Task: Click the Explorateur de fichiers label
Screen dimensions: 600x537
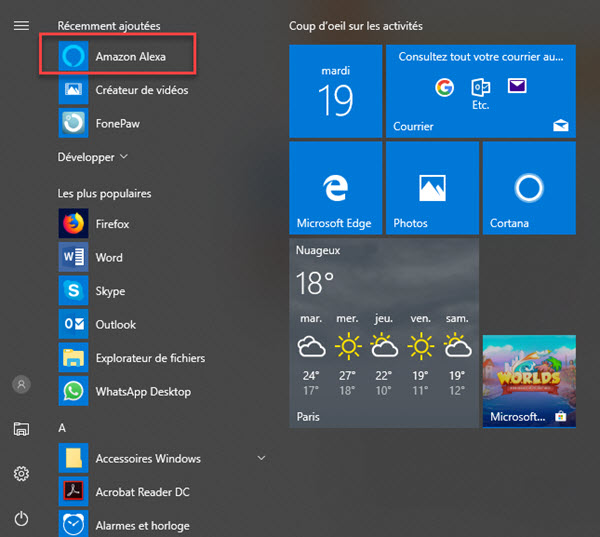Action: [x=150, y=358]
